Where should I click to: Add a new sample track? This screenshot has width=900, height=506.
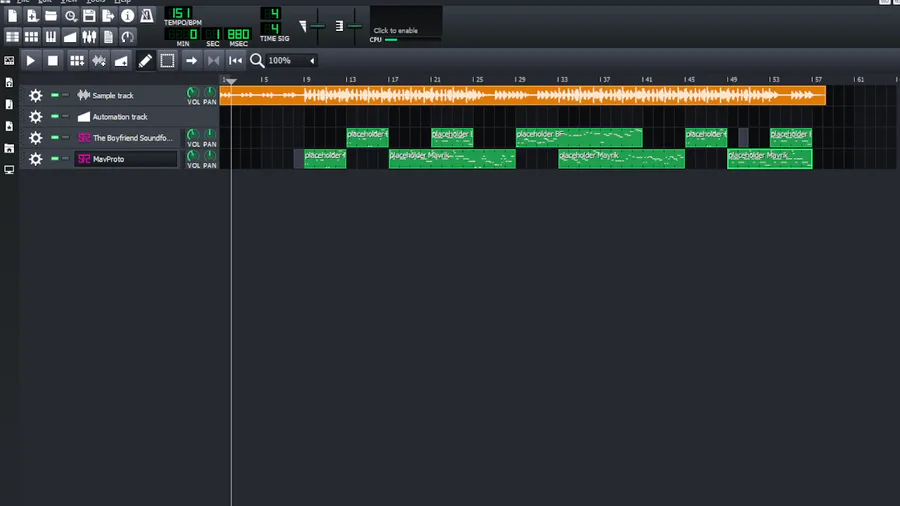click(99, 60)
